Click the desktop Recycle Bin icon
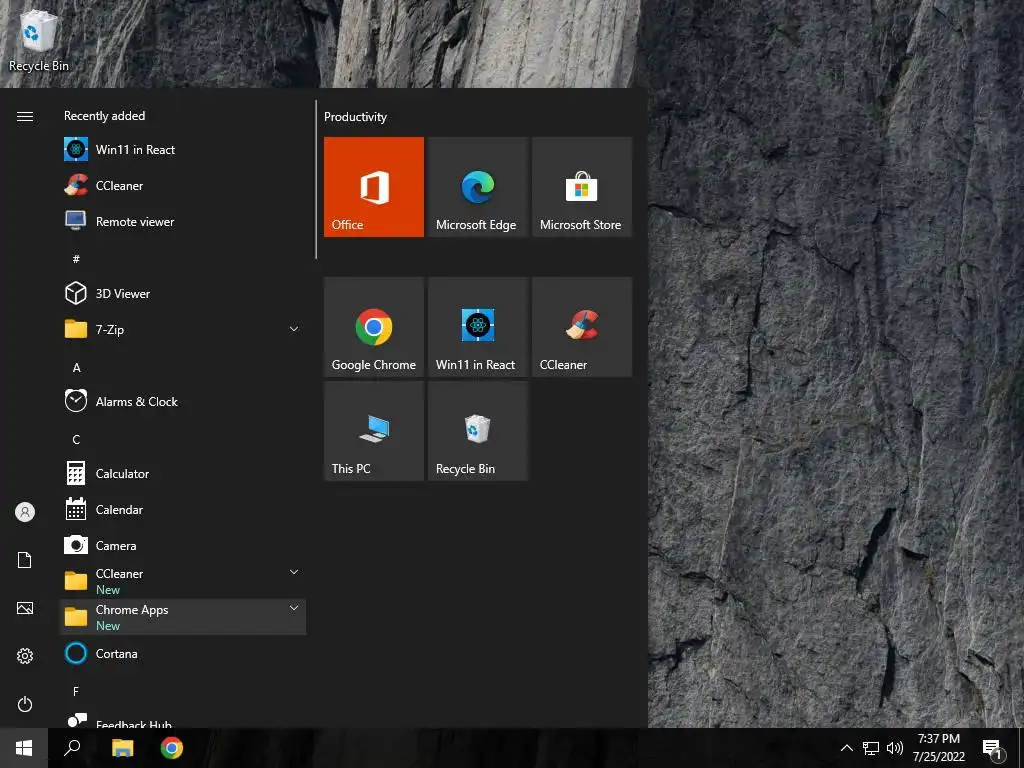1024x768 pixels. click(x=38, y=39)
